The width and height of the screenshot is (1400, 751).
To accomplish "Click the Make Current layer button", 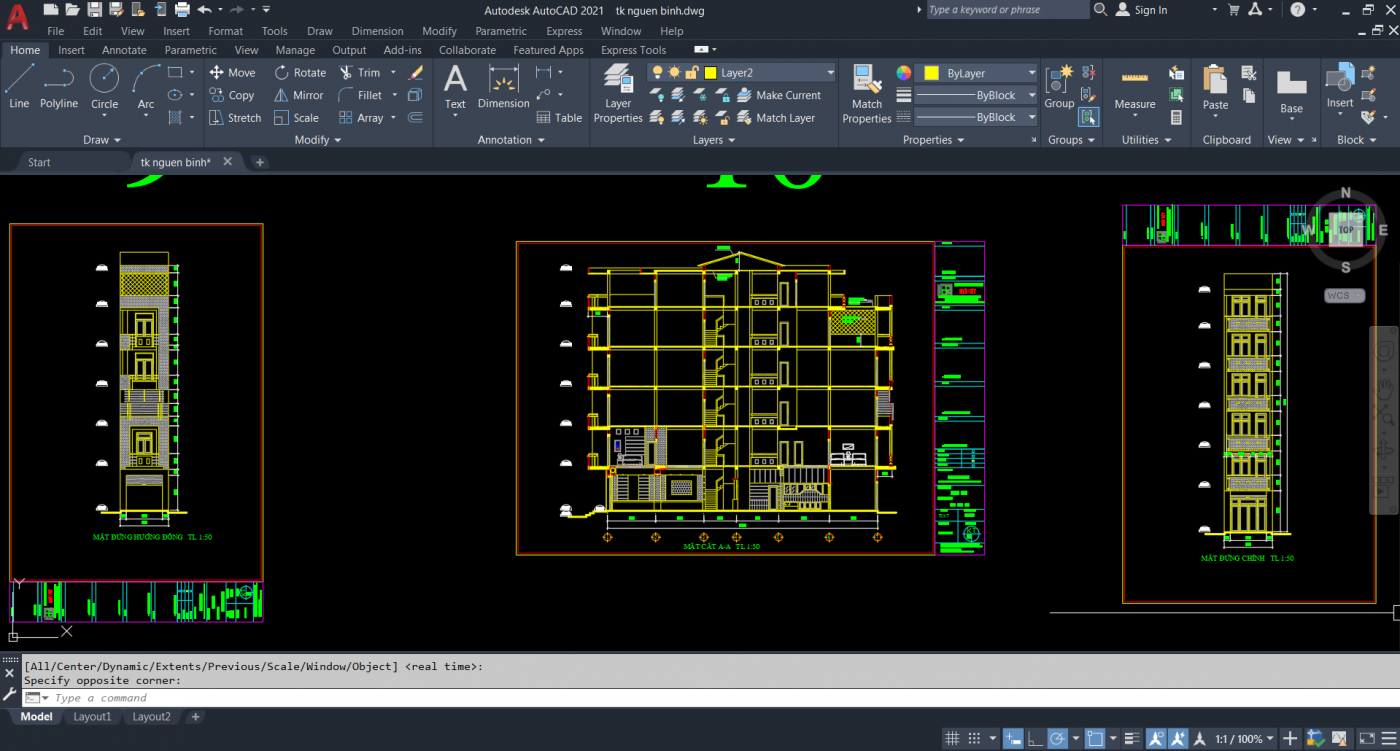I will [x=778, y=95].
